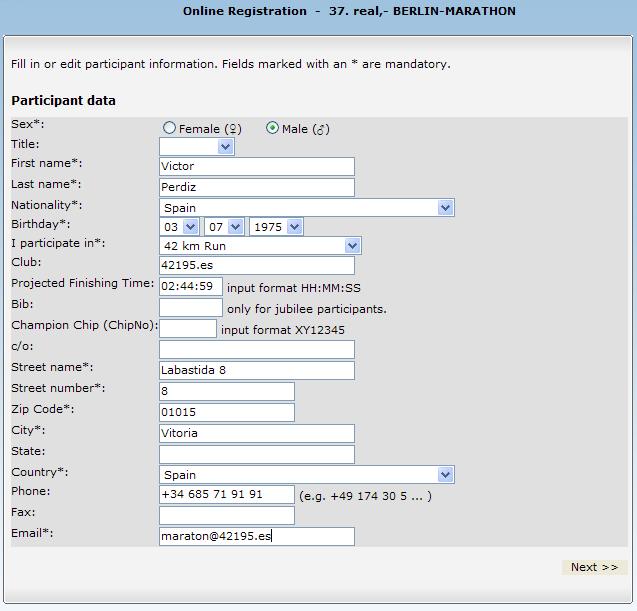
Task: Click the Email address input field
Action: [256, 536]
